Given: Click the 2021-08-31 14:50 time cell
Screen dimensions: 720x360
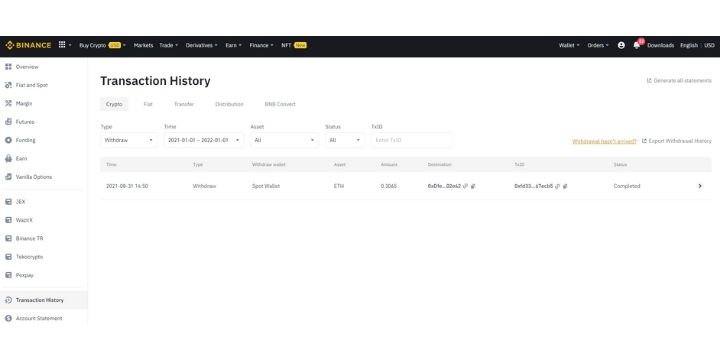Looking at the screenshot, I should tap(127, 186).
